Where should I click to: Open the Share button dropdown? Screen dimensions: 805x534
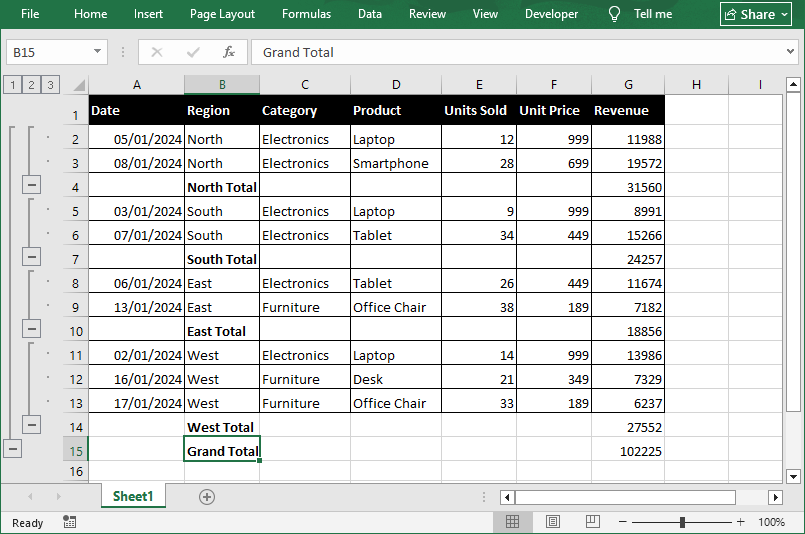tap(784, 14)
